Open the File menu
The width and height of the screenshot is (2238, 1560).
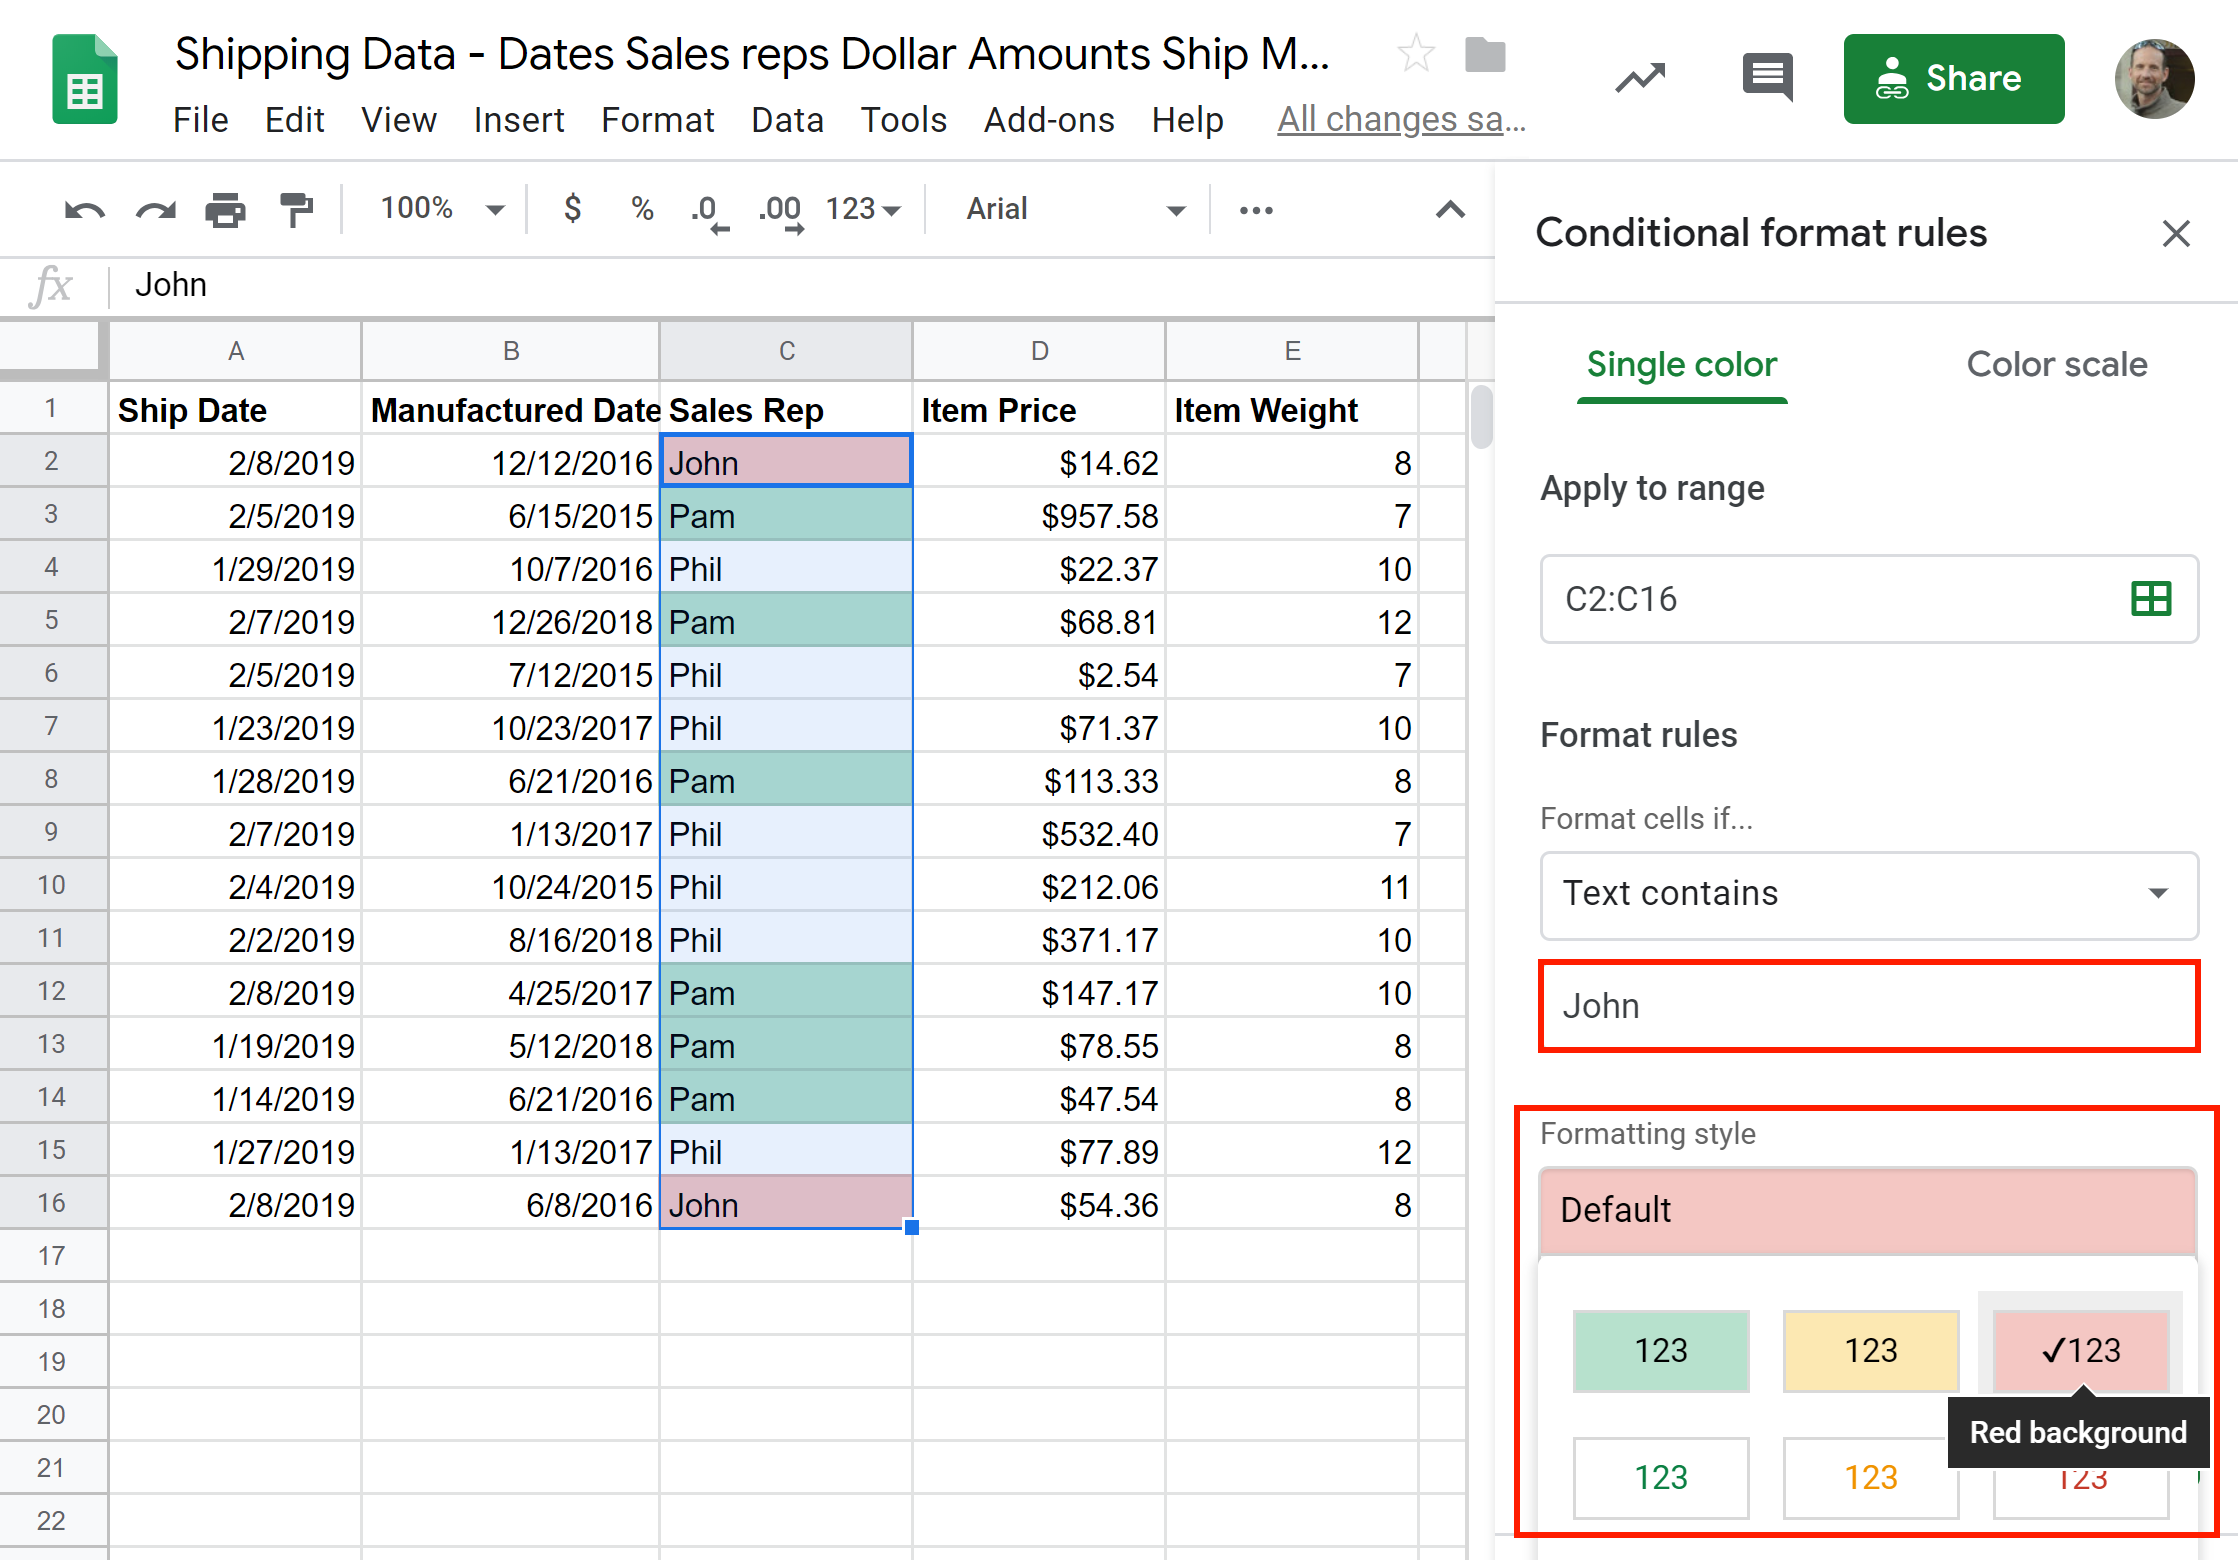coord(200,120)
